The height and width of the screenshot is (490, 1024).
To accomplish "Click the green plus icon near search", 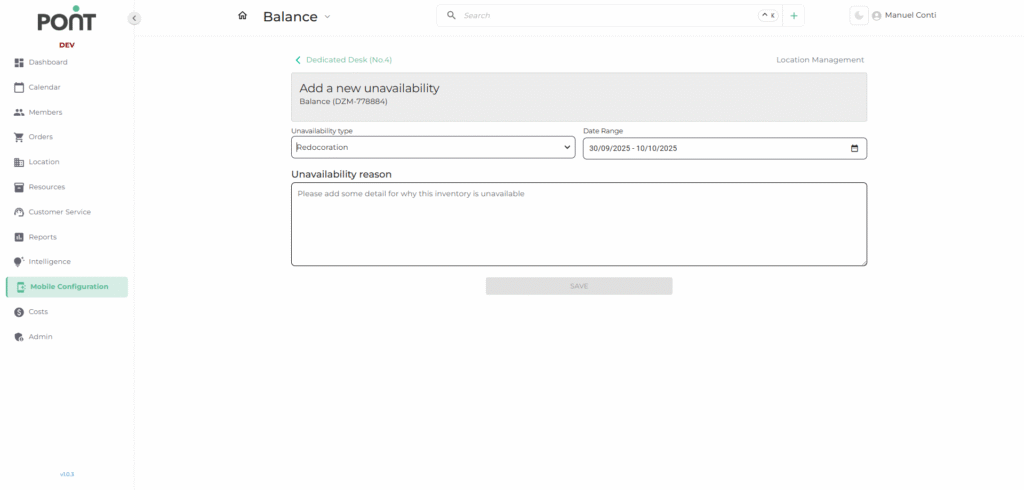I will pos(794,16).
